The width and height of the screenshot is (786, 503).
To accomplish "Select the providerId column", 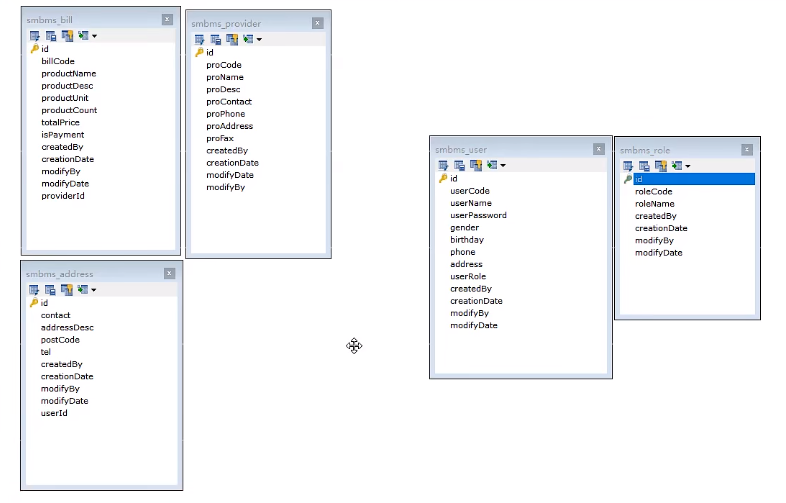I will [x=63, y=196].
